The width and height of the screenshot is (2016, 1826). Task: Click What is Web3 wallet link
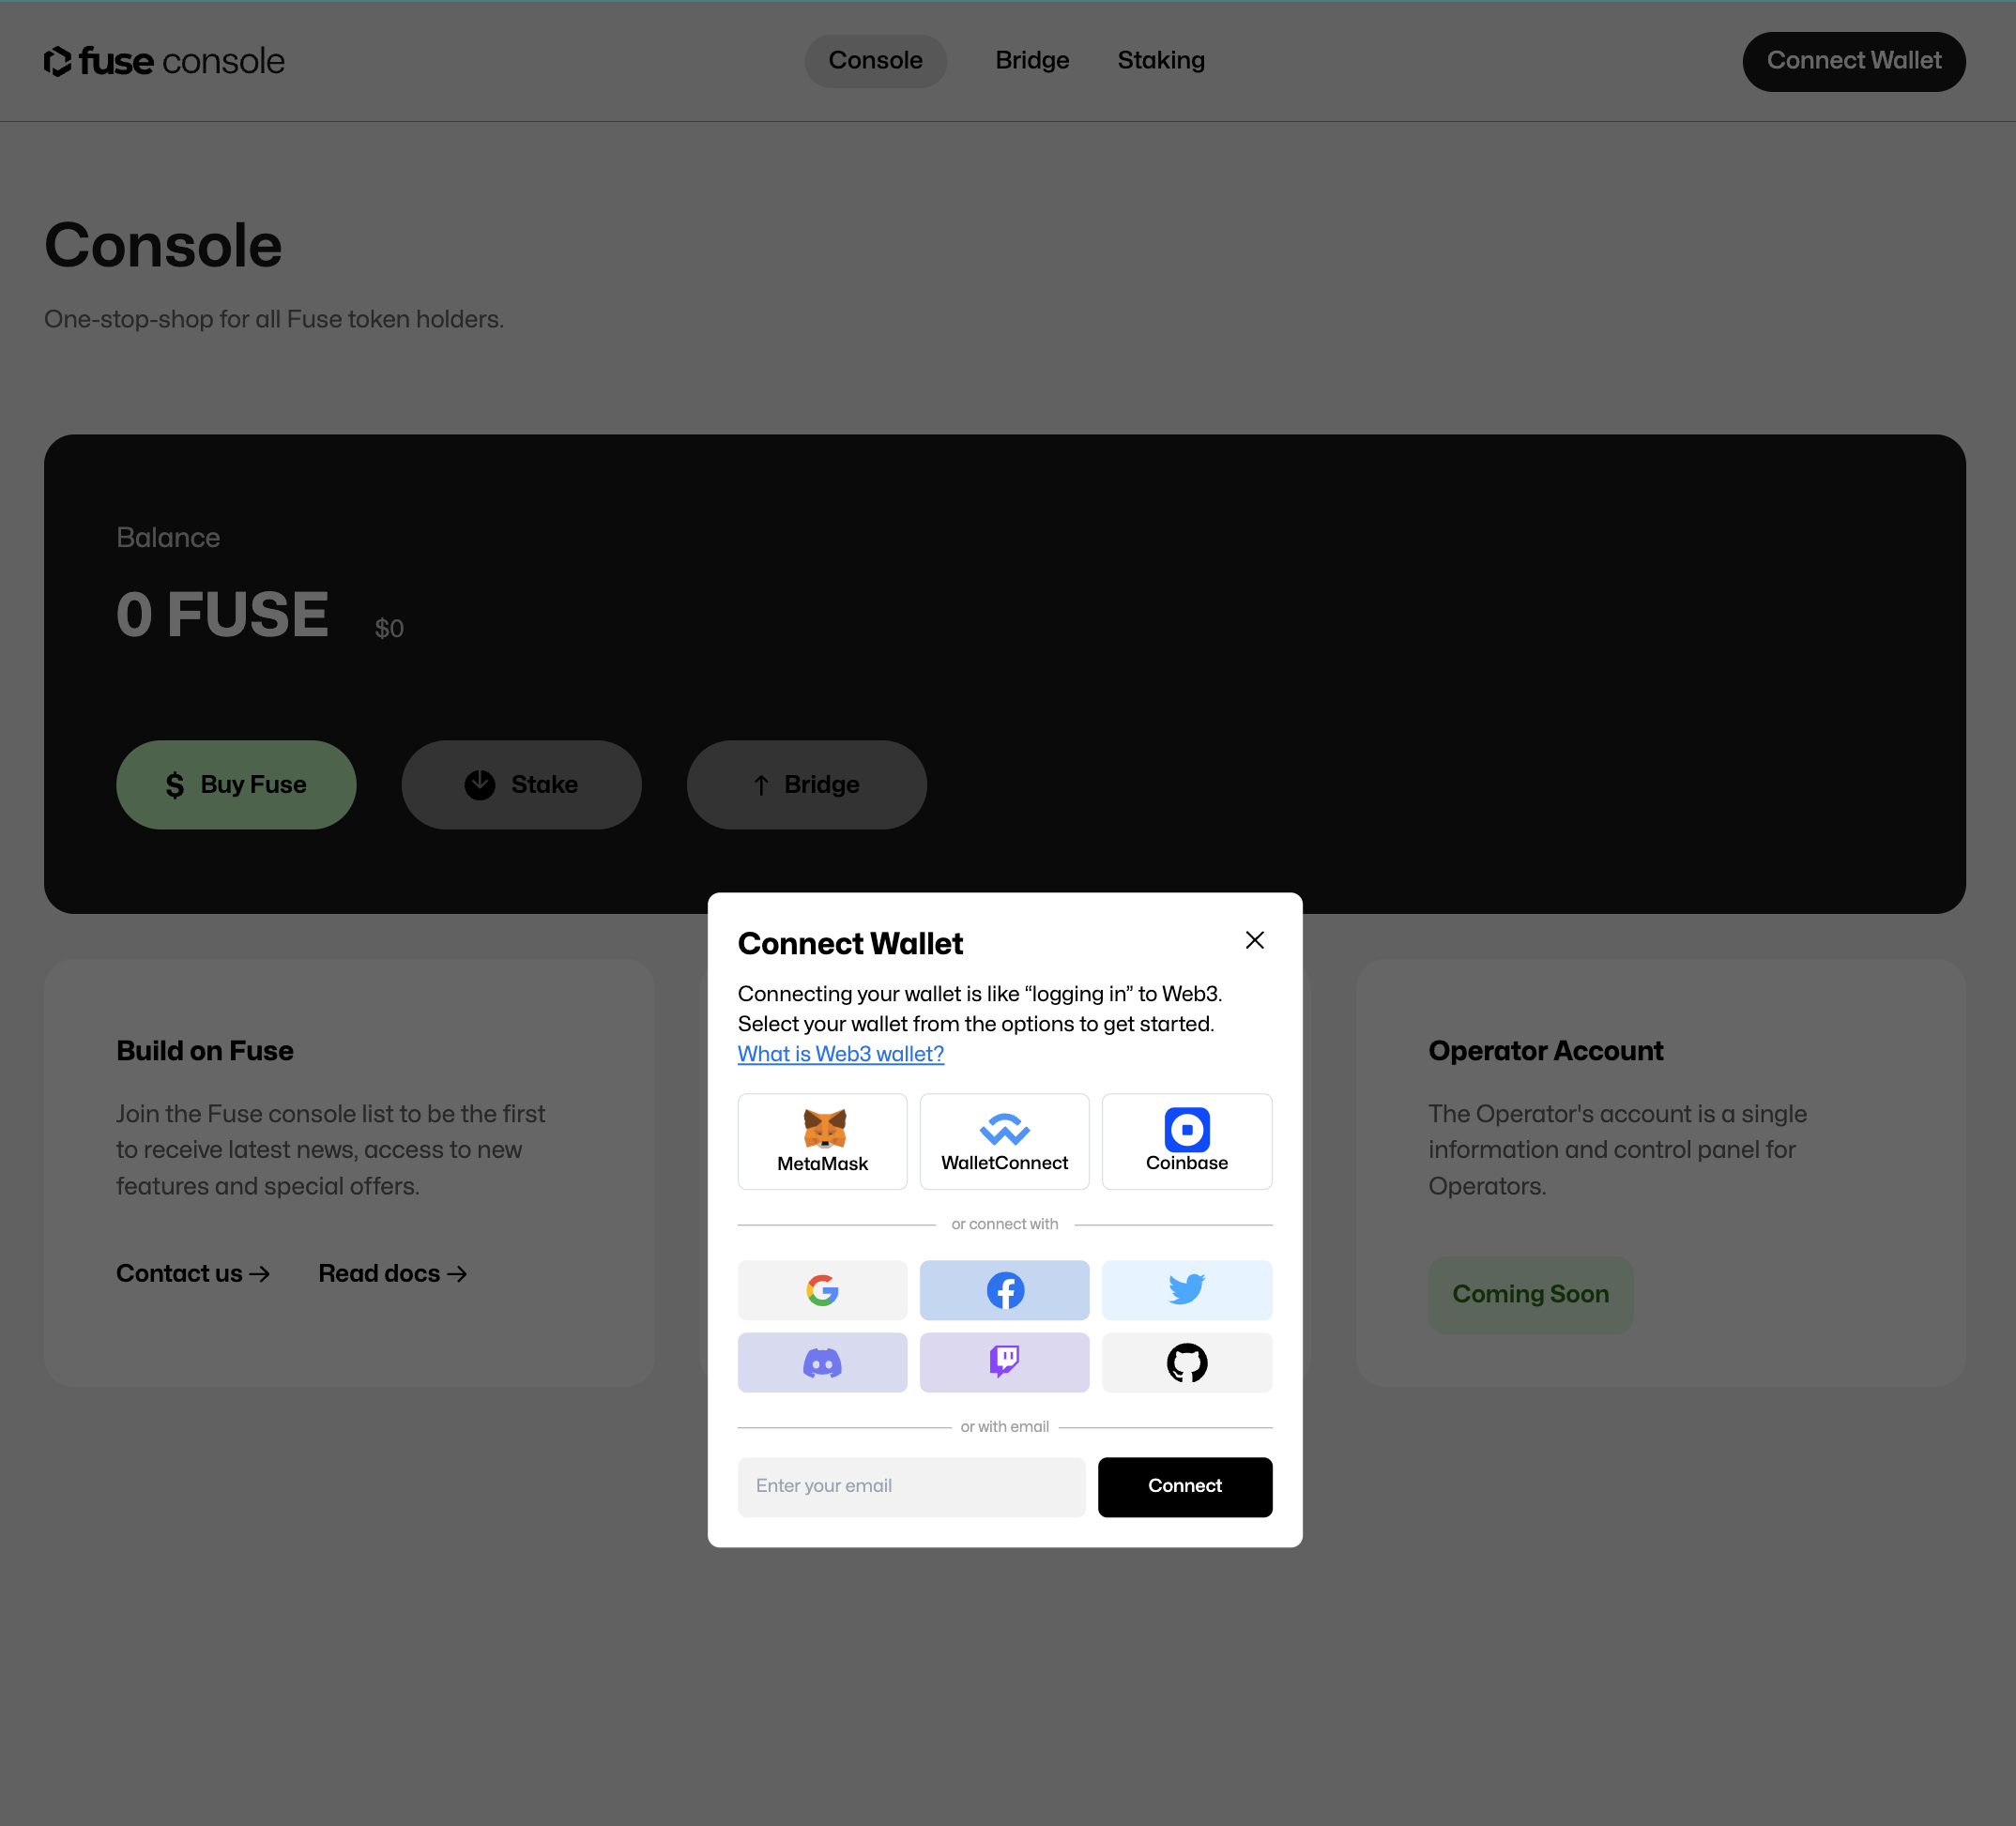(x=841, y=1054)
